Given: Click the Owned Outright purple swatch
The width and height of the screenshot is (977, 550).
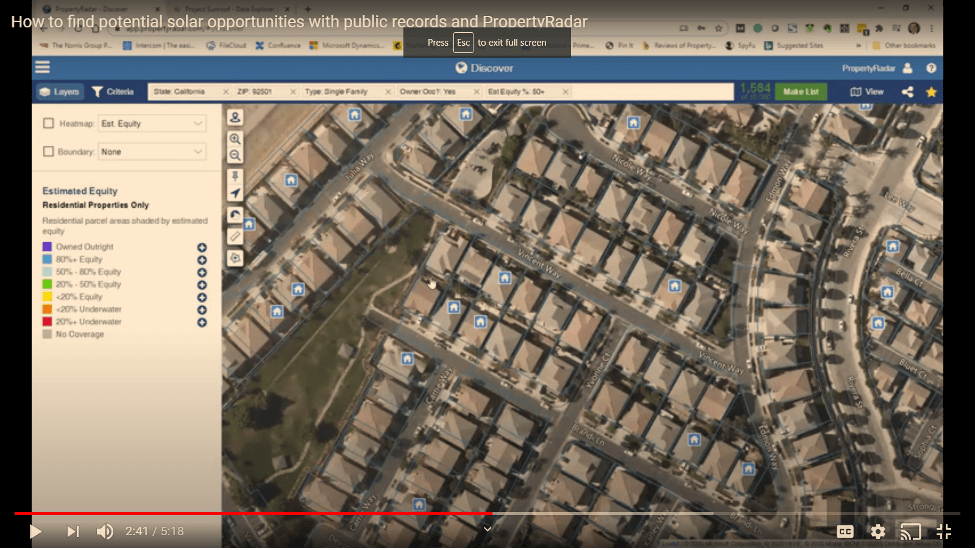Looking at the screenshot, I should tap(47, 247).
